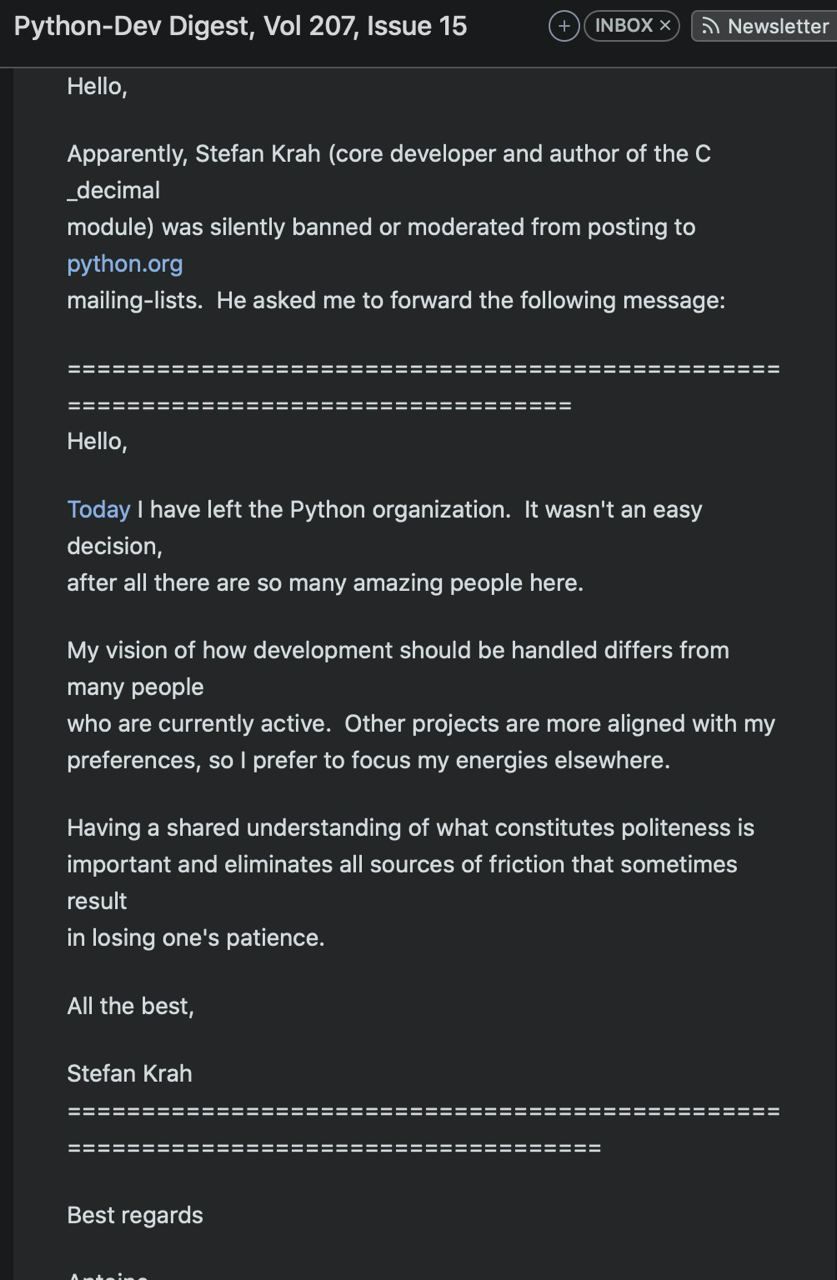The image size is (837, 1280).
Task: Click the Best regards closing line
Action: pos(135,1215)
